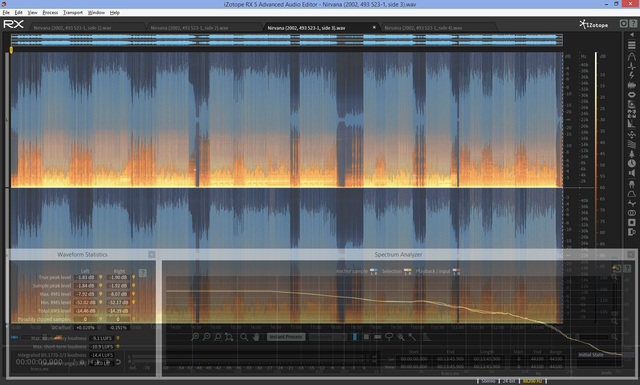Select the frequency selection tool
The width and height of the screenshot is (640, 385).
pyautogui.click(x=378, y=337)
